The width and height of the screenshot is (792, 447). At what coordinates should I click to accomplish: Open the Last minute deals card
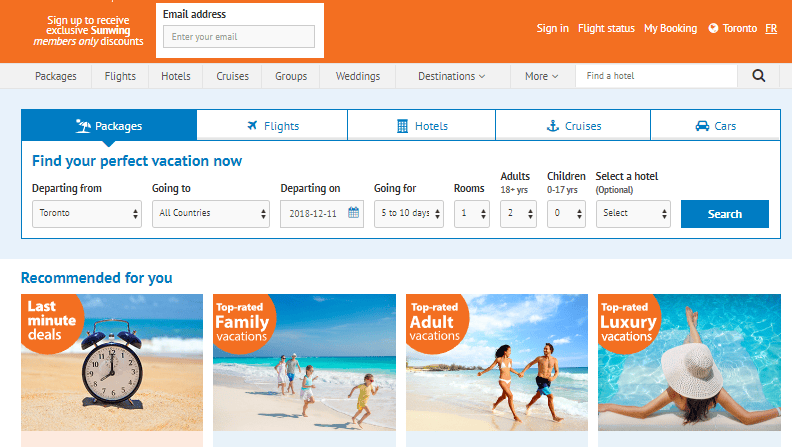pos(112,362)
